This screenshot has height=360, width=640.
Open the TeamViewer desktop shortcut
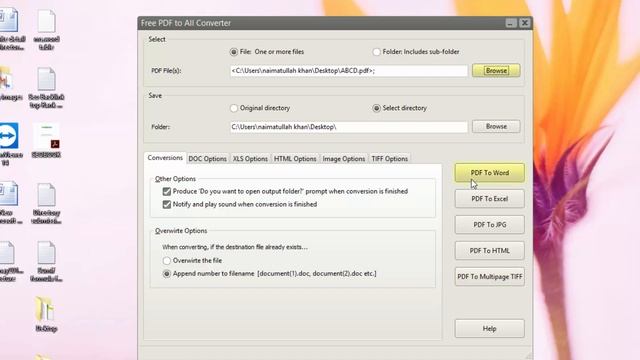[9, 136]
